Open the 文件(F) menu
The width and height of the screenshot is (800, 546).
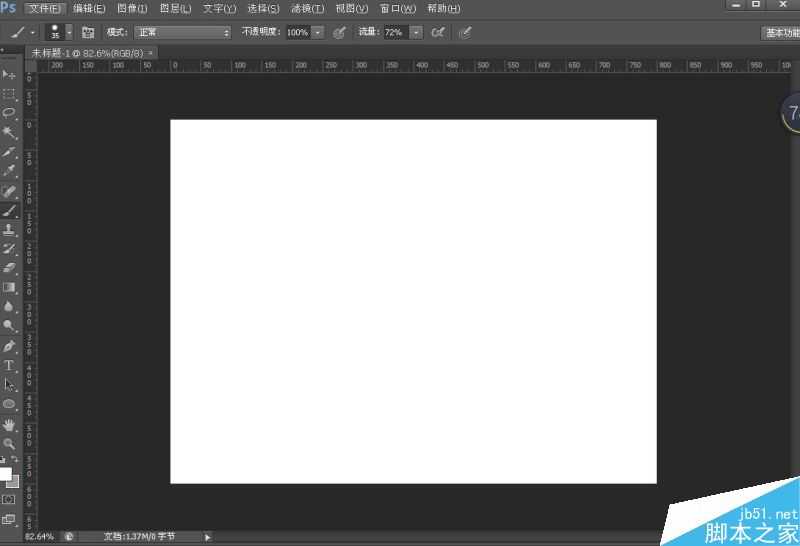pyautogui.click(x=45, y=8)
